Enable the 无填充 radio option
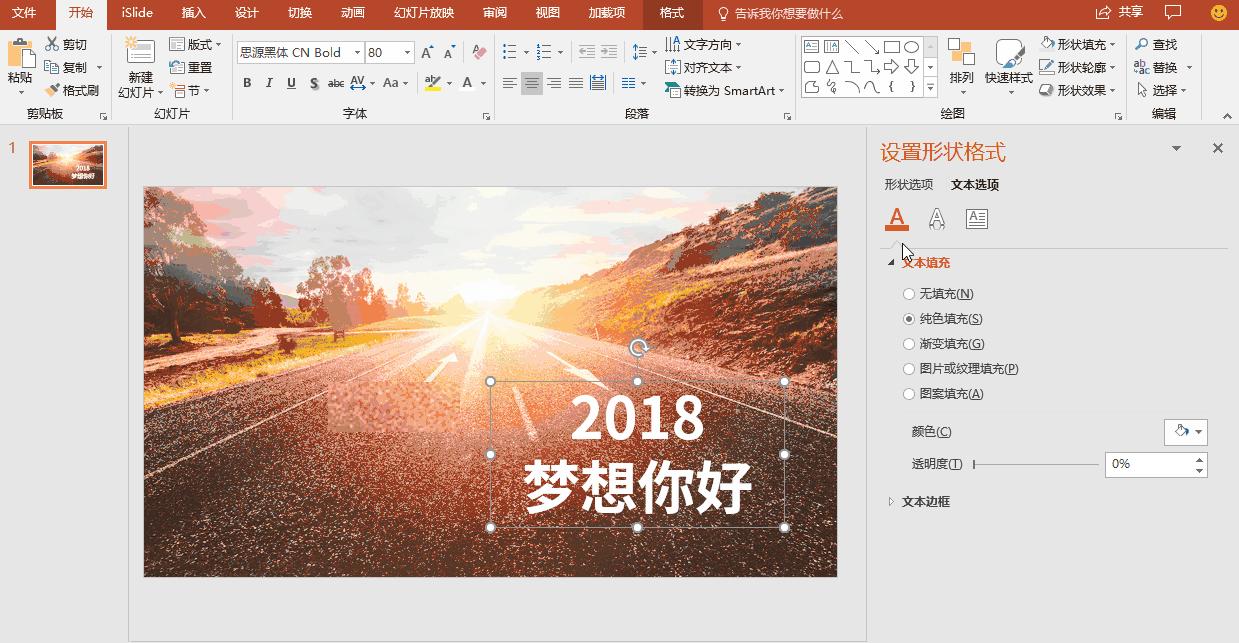The image size is (1239, 643). point(909,293)
